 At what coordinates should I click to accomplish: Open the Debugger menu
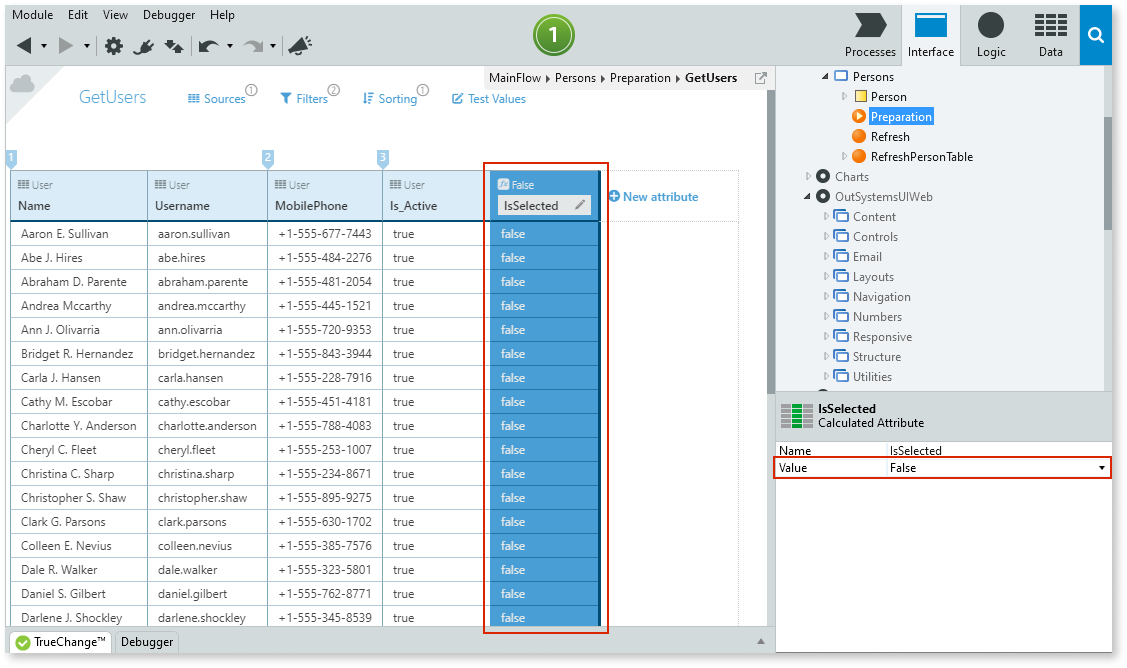(x=169, y=15)
